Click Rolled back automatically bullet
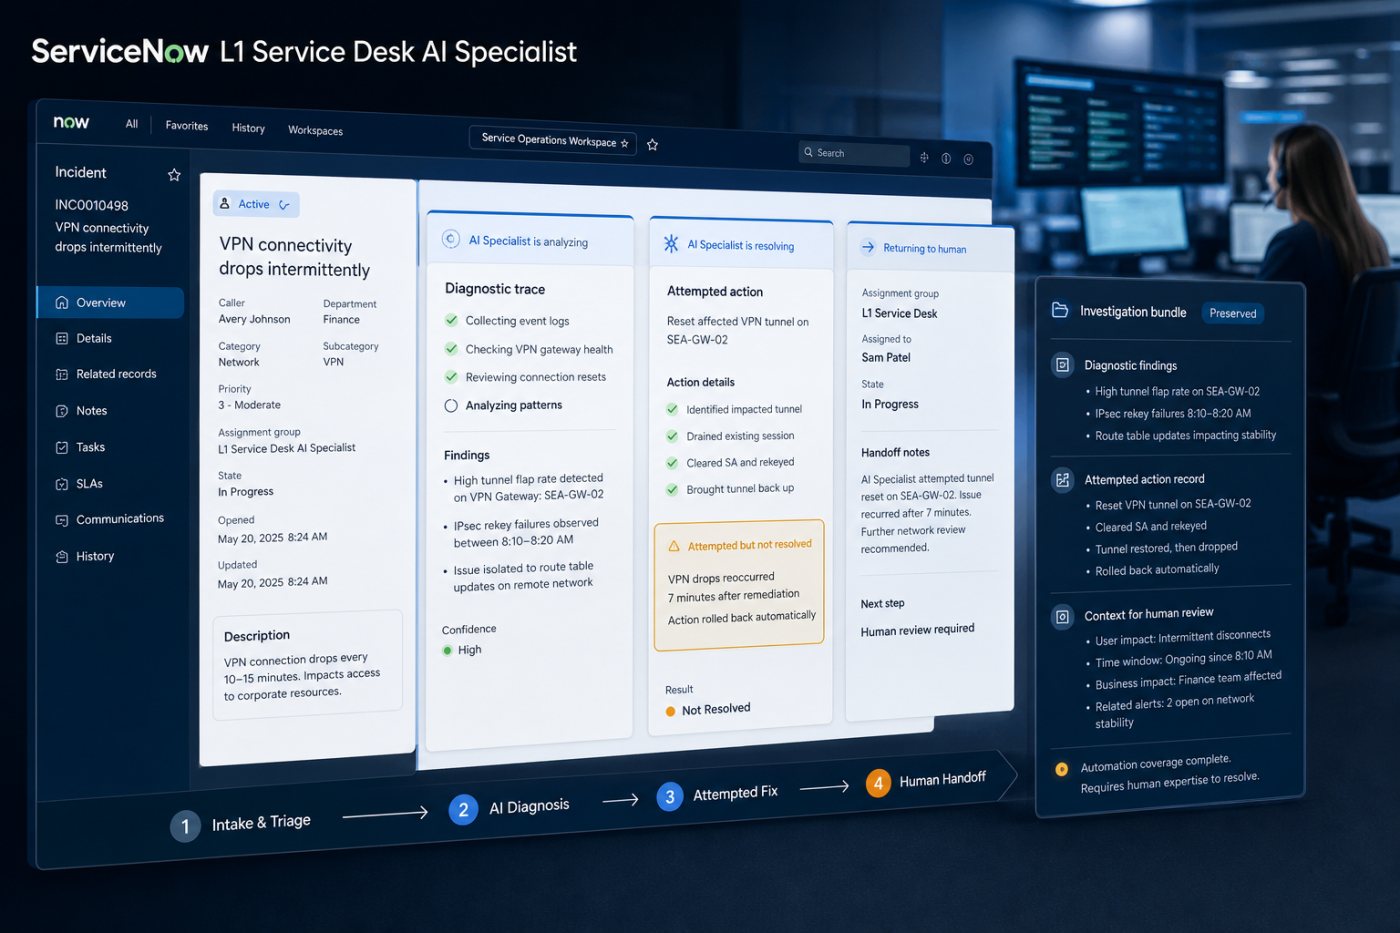This screenshot has width=1400, height=933. click(1156, 570)
